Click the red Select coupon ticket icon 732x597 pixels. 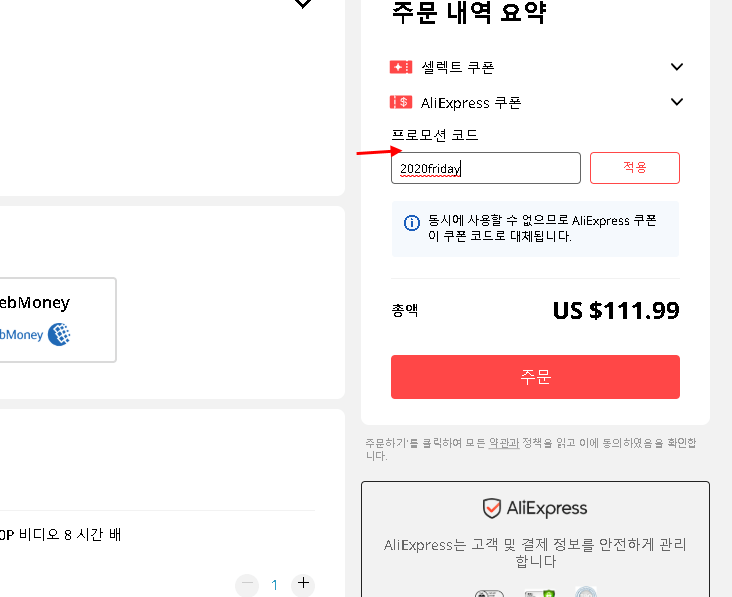pyautogui.click(x=401, y=67)
